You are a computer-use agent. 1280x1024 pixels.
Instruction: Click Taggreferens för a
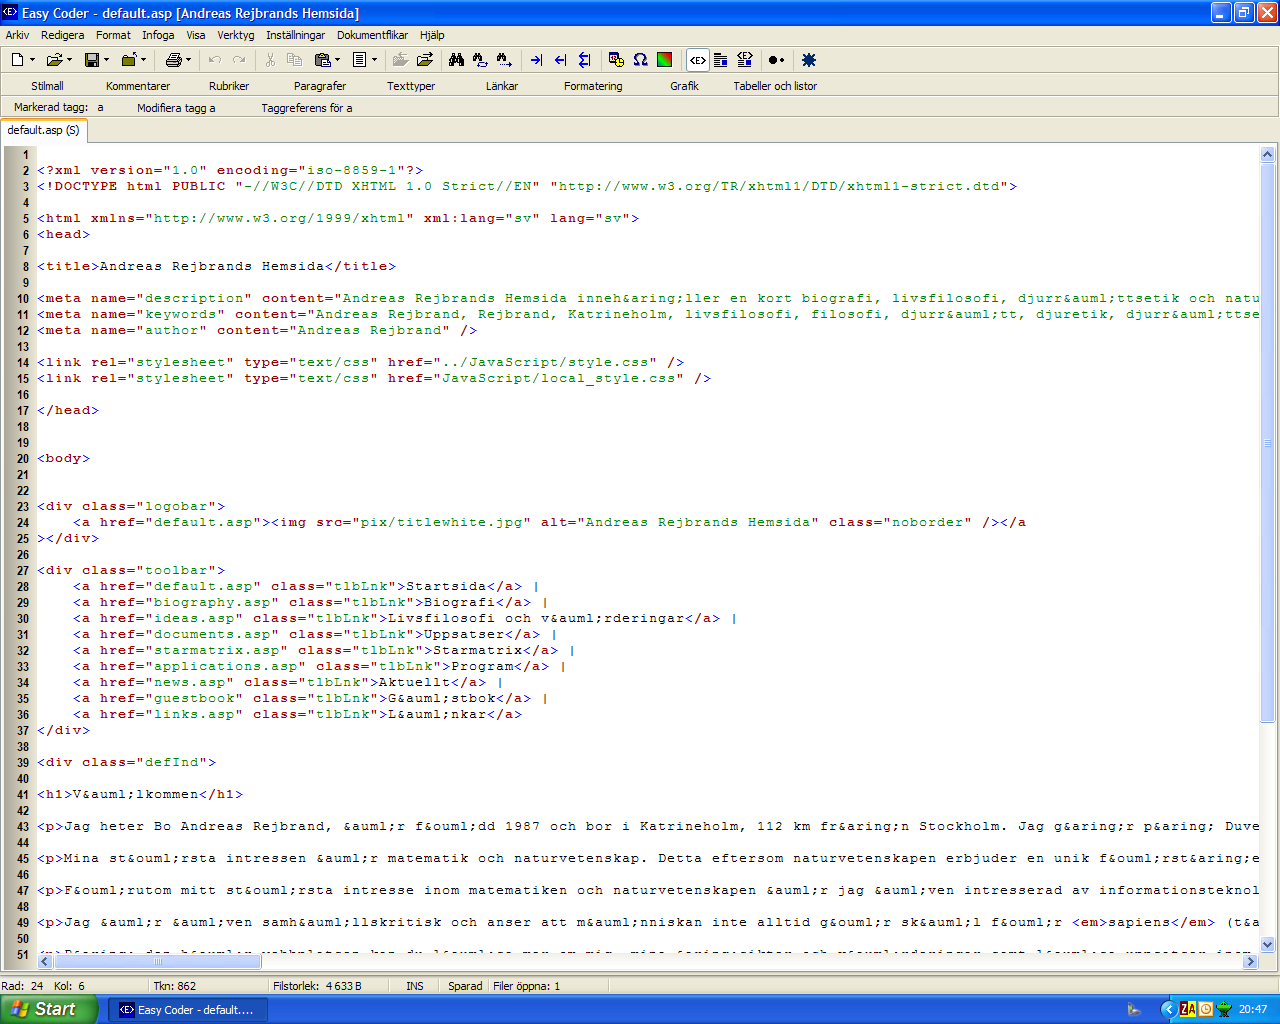307,108
